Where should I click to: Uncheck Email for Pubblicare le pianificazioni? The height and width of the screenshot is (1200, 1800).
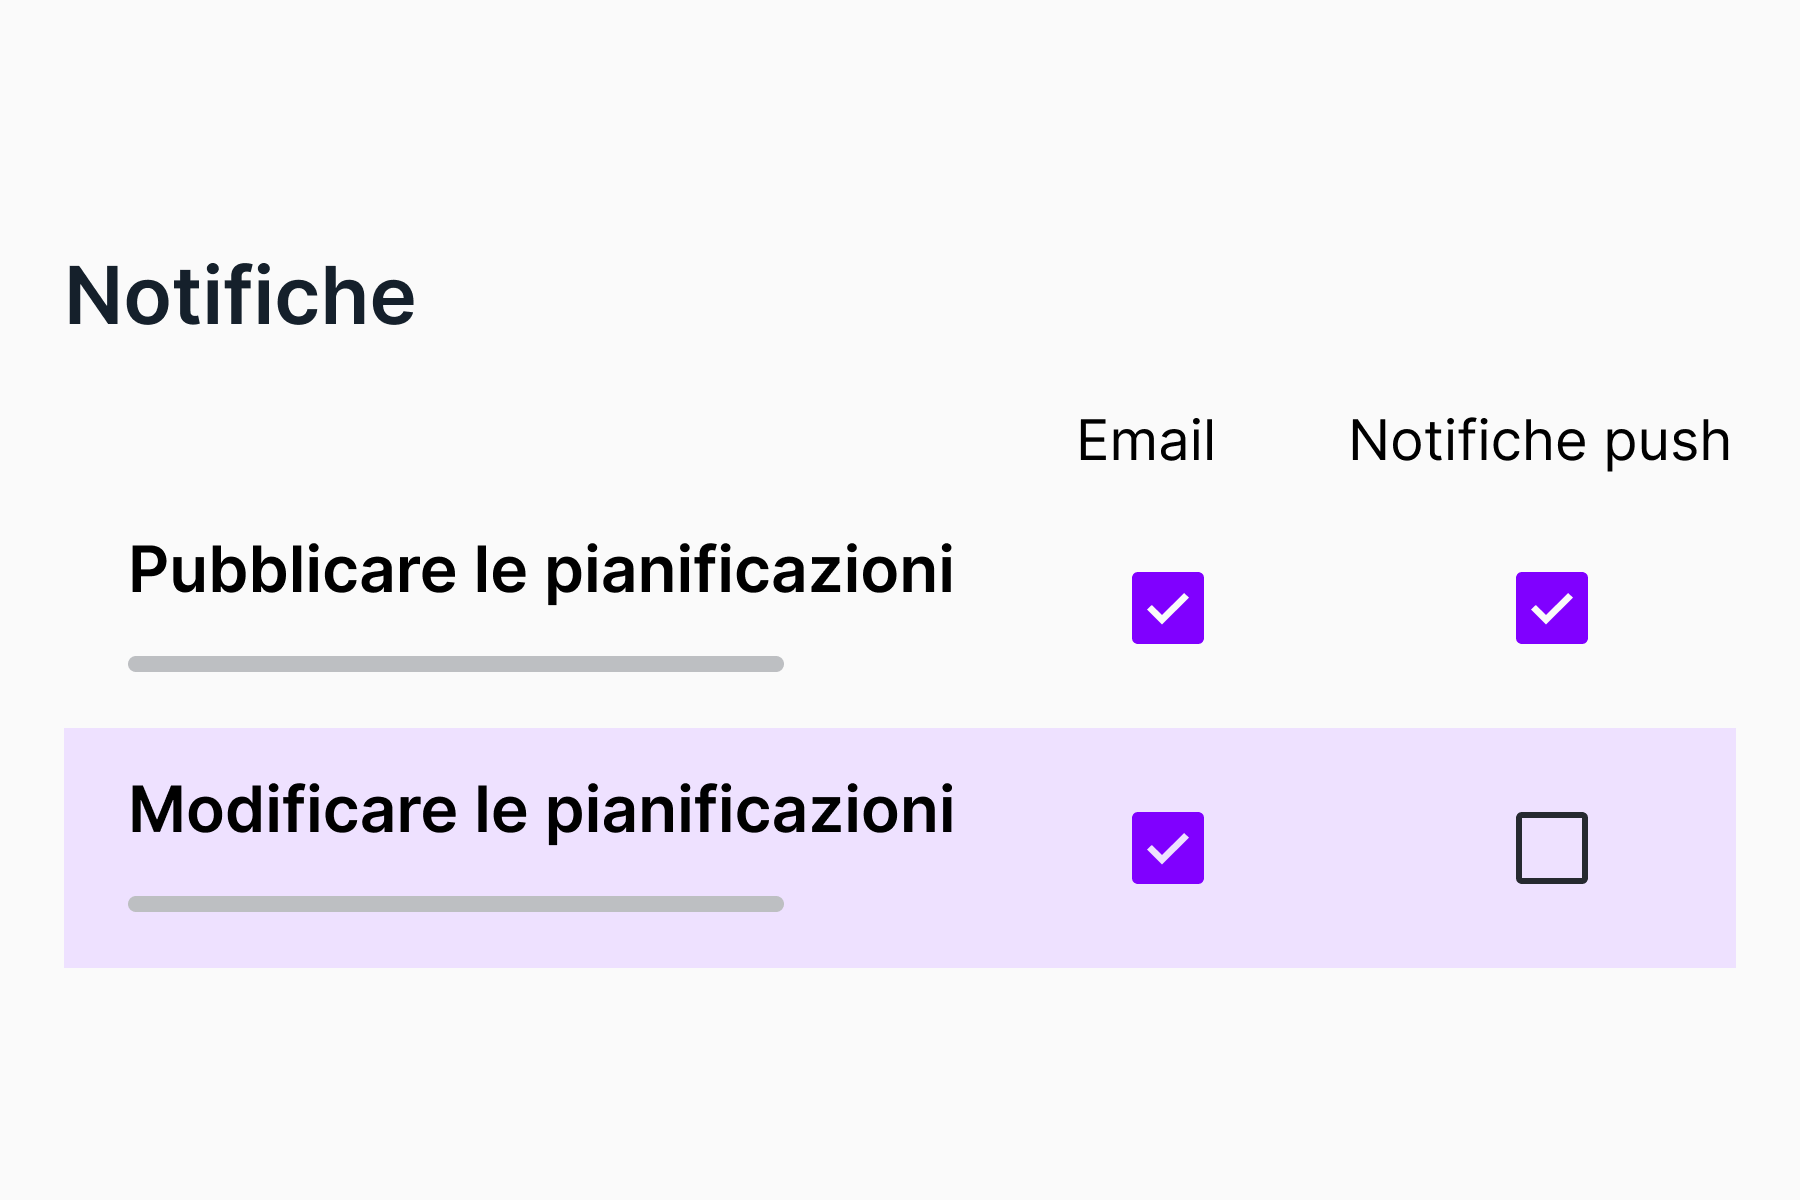(x=1167, y=608)
